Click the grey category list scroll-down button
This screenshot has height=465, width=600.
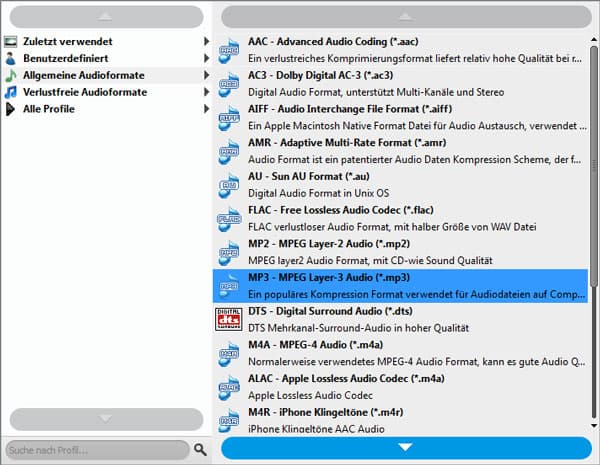coord(106,419)
